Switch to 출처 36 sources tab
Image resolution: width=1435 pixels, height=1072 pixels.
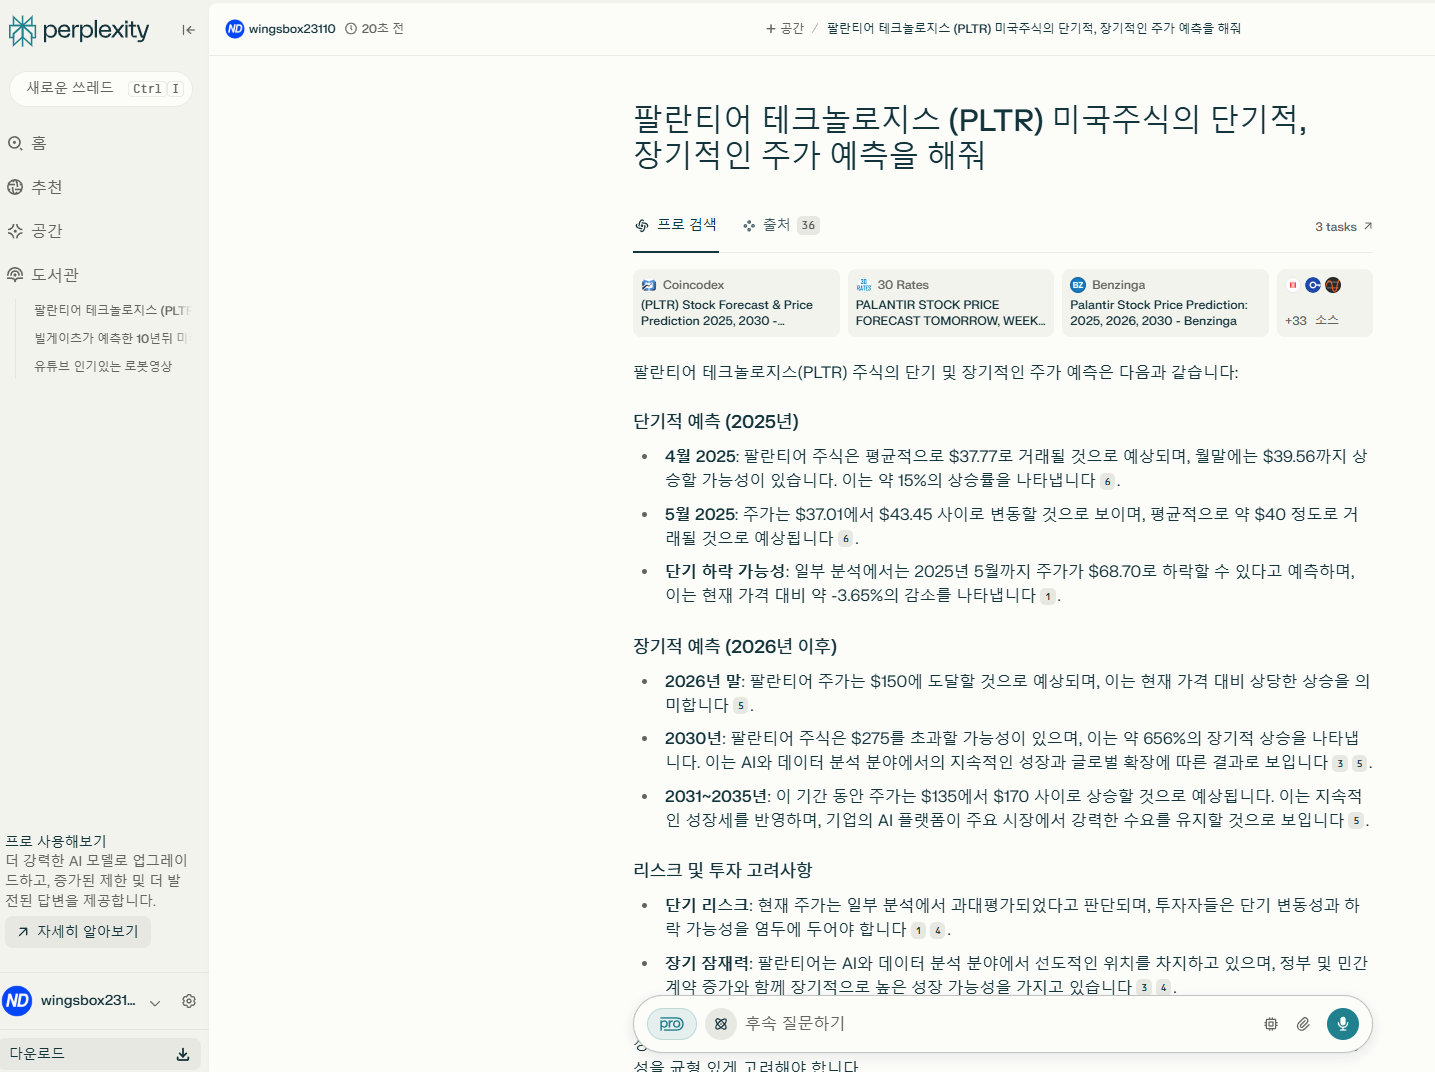(781, 225)
